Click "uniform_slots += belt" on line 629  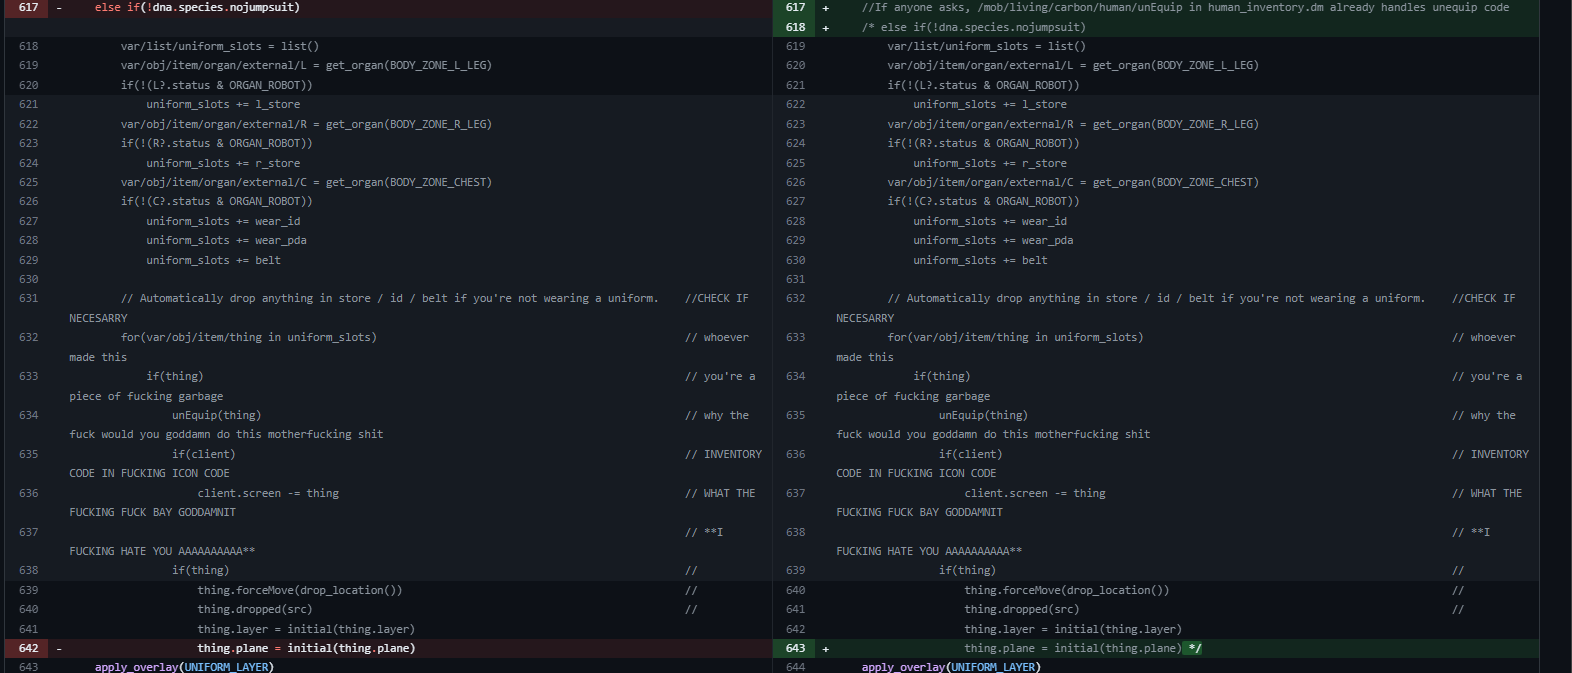coord(214,260)
